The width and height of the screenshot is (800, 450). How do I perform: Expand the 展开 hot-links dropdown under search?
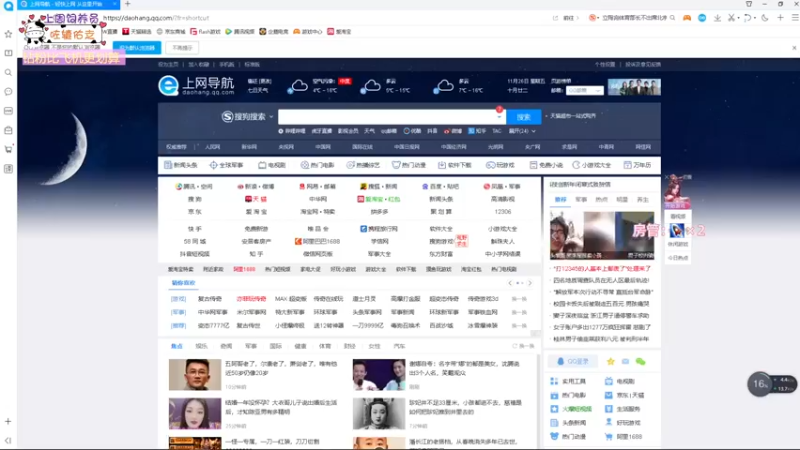[x=522, y=131]
